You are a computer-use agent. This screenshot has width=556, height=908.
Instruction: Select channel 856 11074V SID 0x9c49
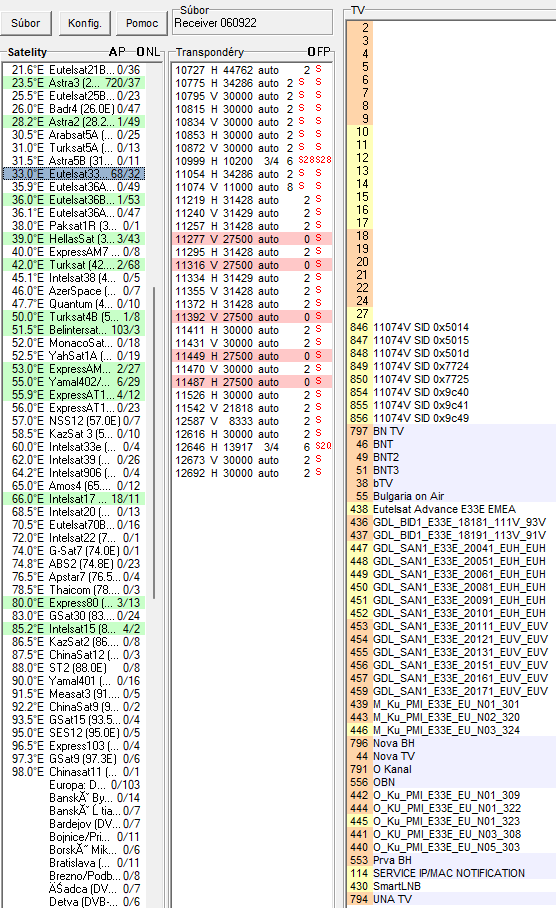pyautogui.click(x=451, y=418)
